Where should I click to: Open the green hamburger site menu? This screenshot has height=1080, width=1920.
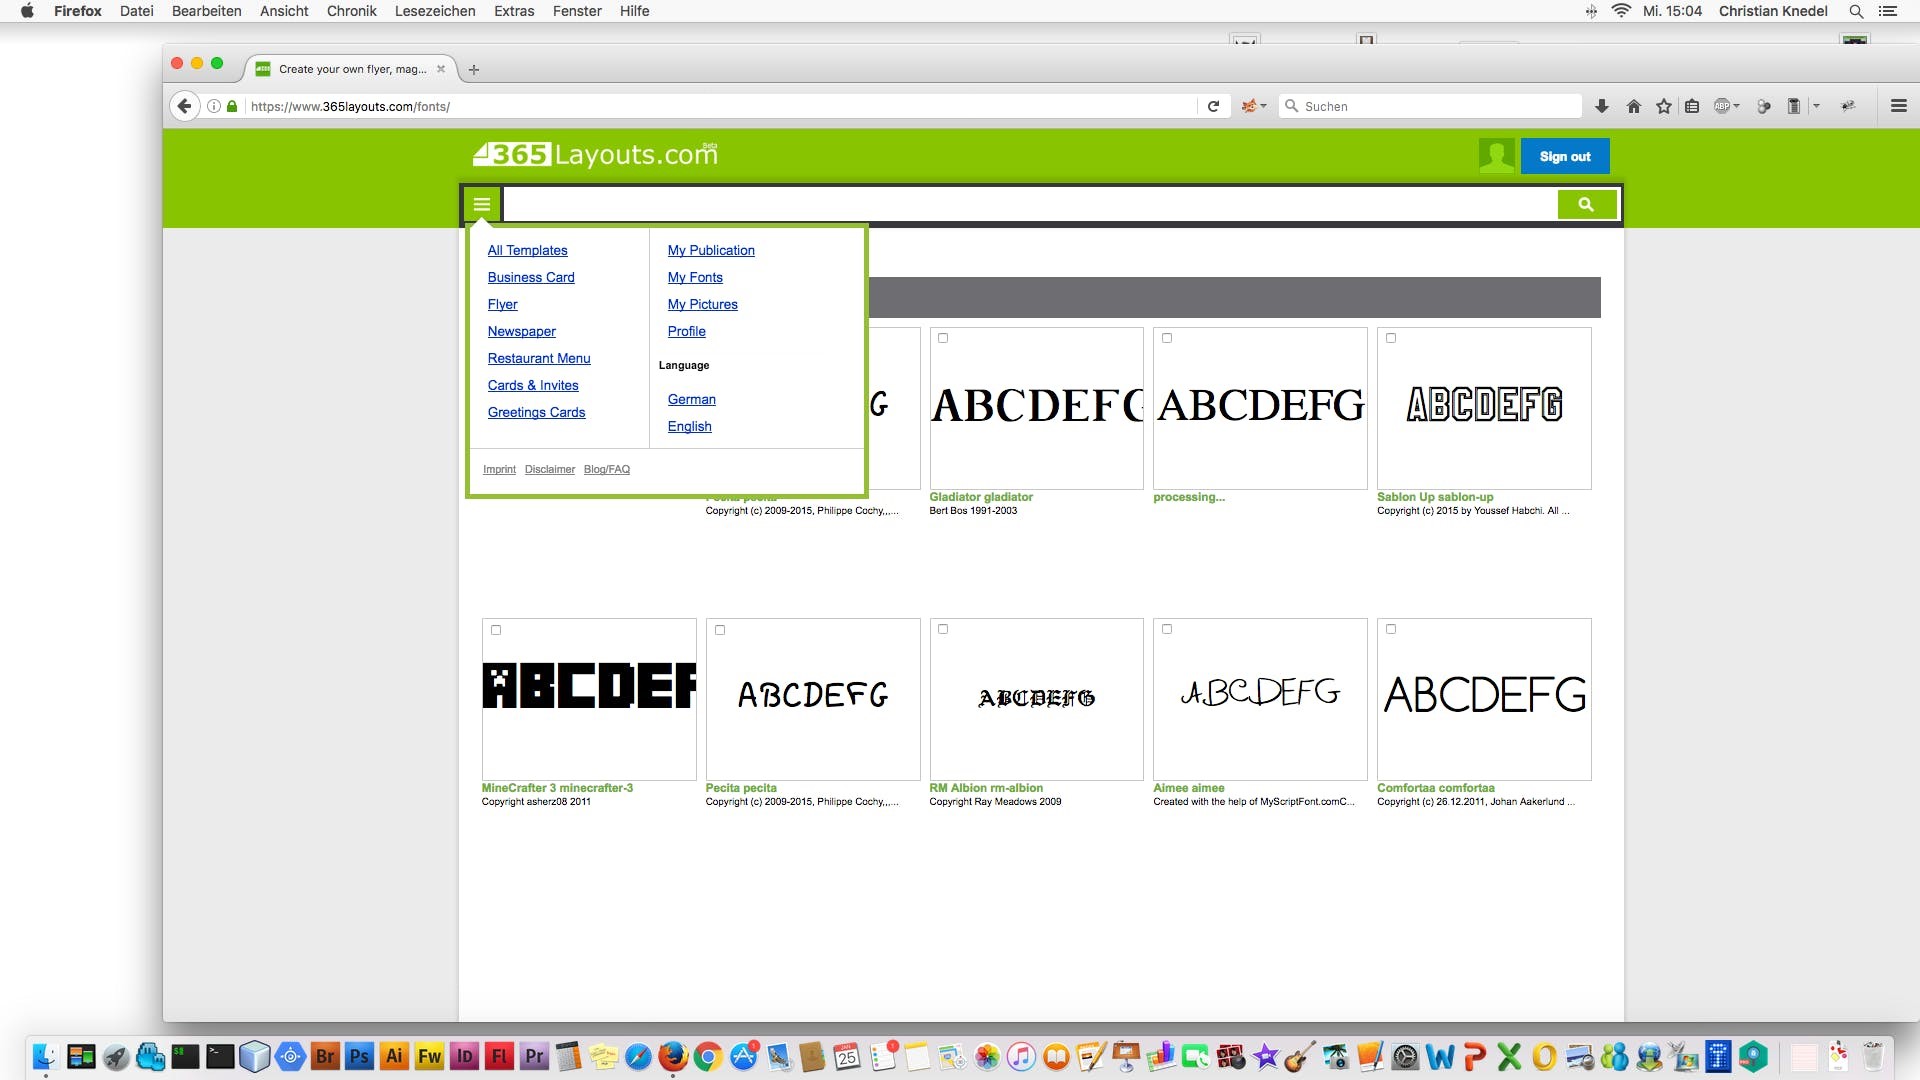(482, 204)
